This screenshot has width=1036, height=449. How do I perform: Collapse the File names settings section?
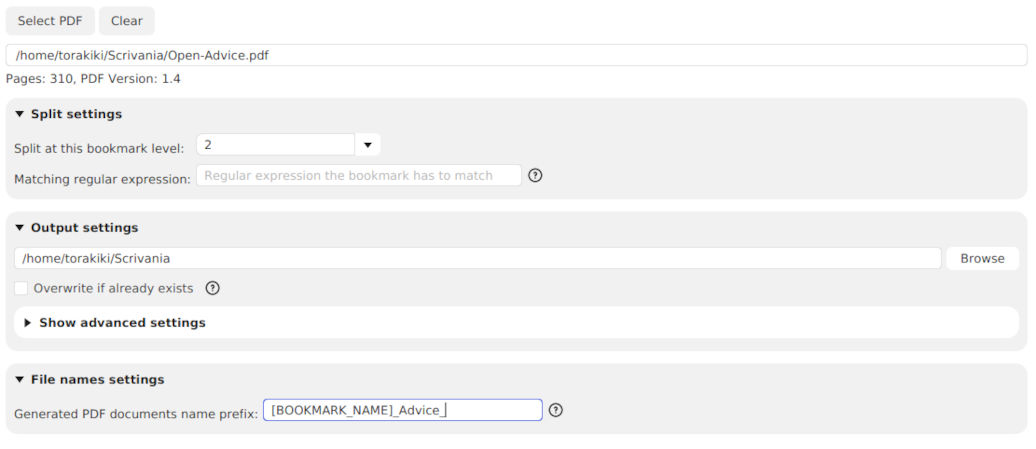coord(19,380)
